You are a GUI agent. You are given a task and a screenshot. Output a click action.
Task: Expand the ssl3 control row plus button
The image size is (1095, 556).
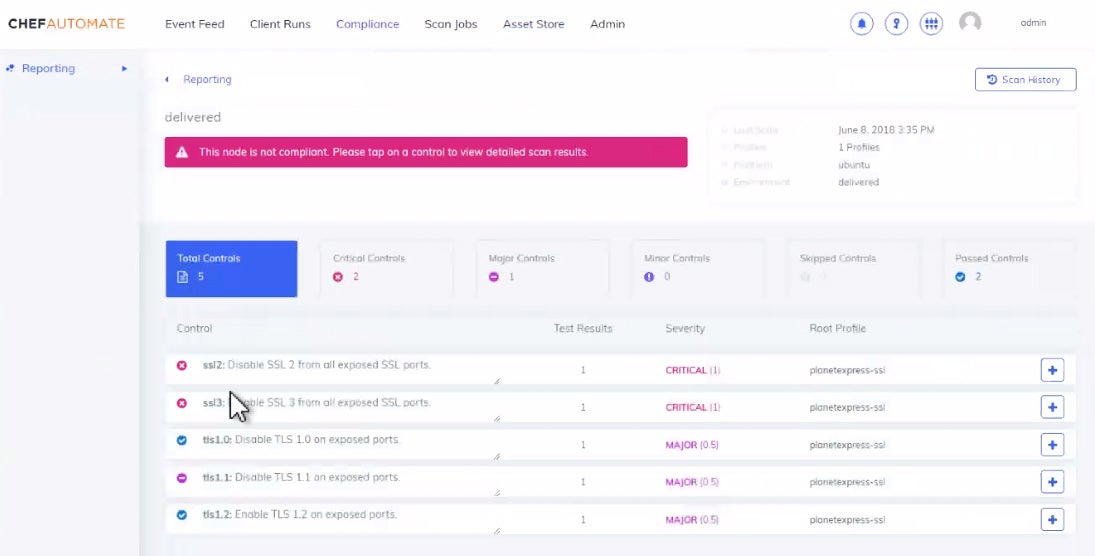pyautogui.click(x=1052, y=407)
